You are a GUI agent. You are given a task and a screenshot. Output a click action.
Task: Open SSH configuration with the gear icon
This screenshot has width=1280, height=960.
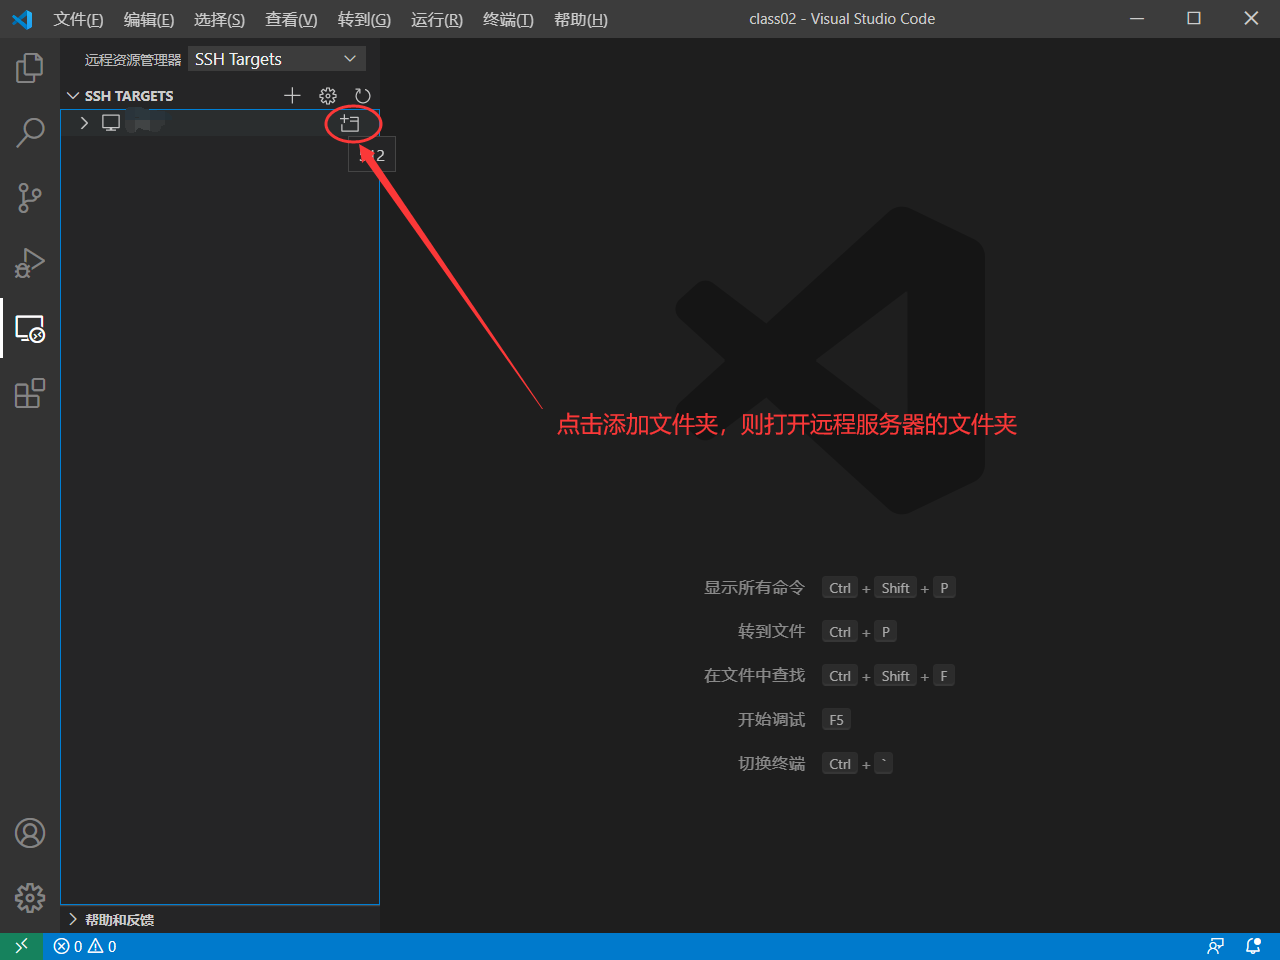[x=328, y=96]
